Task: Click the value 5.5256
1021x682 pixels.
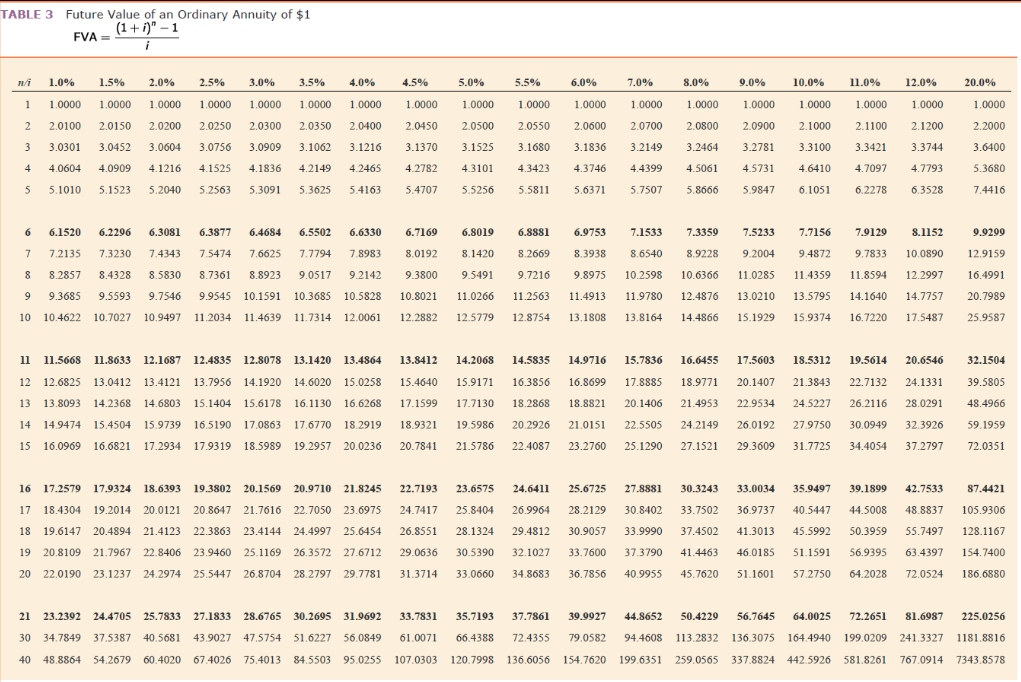Action: 478,190
